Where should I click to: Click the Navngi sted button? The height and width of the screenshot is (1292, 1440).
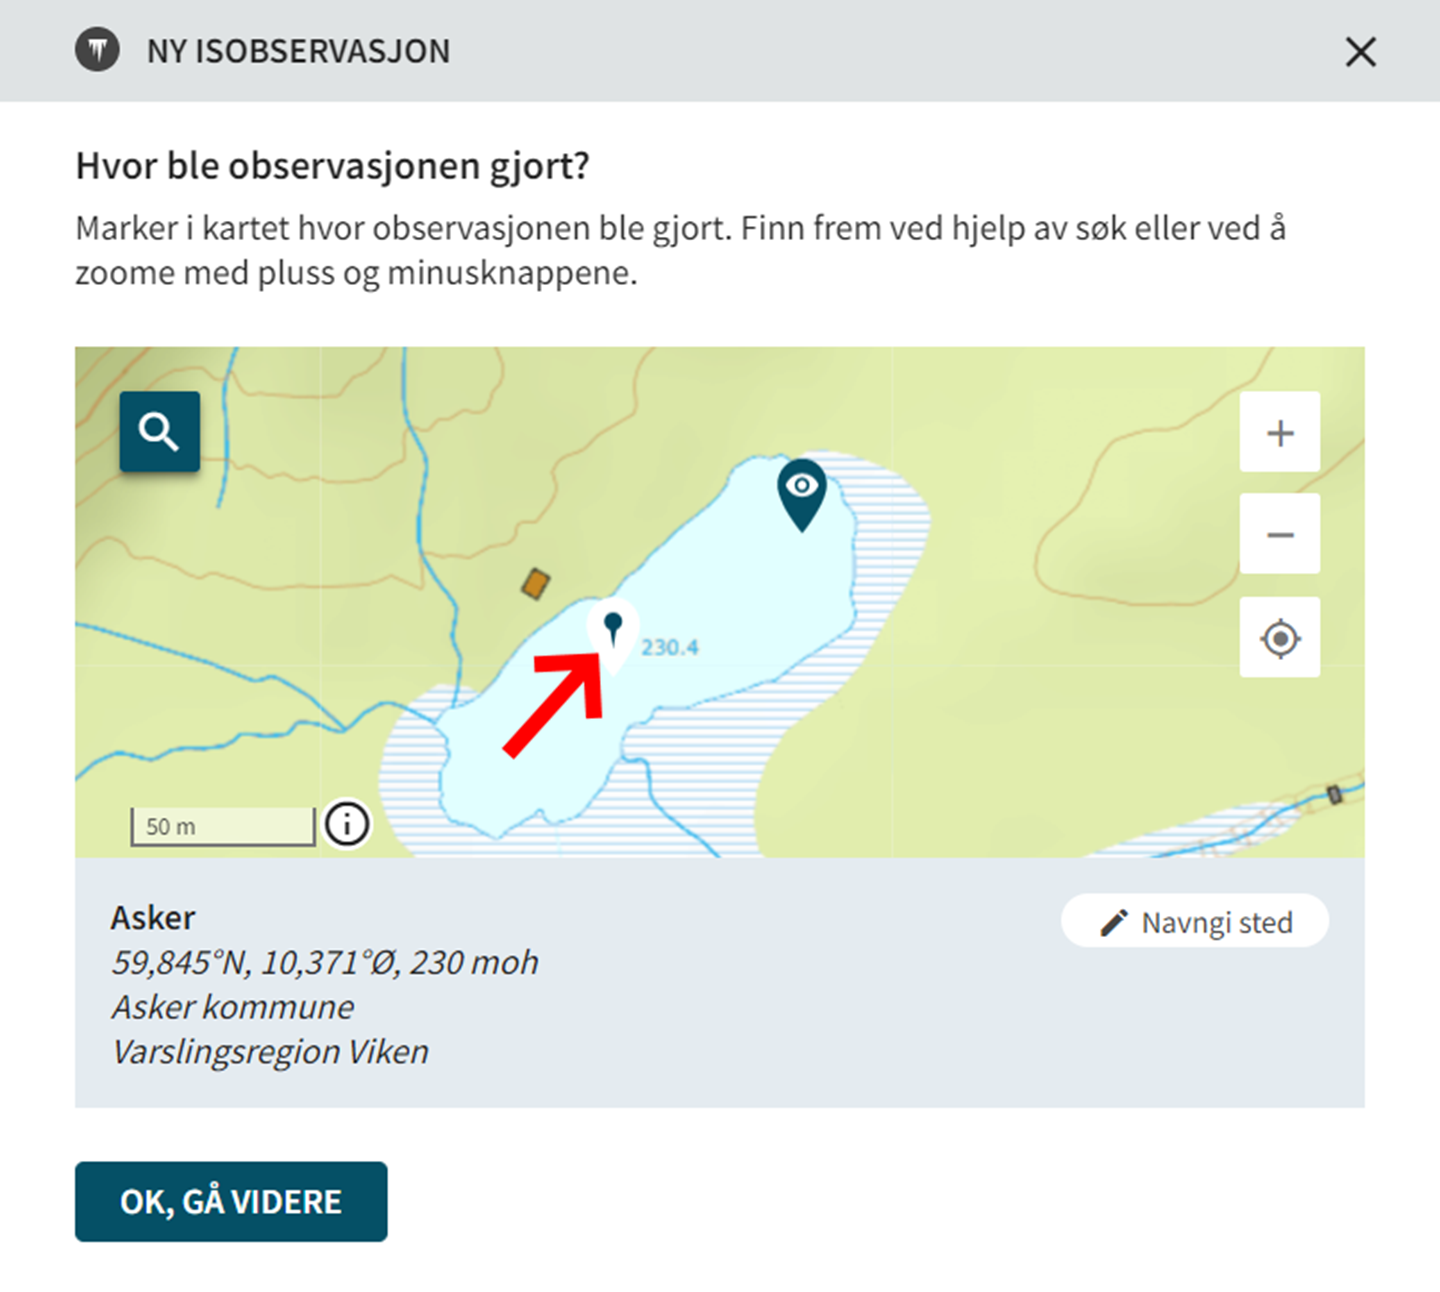coord(1195,921)
